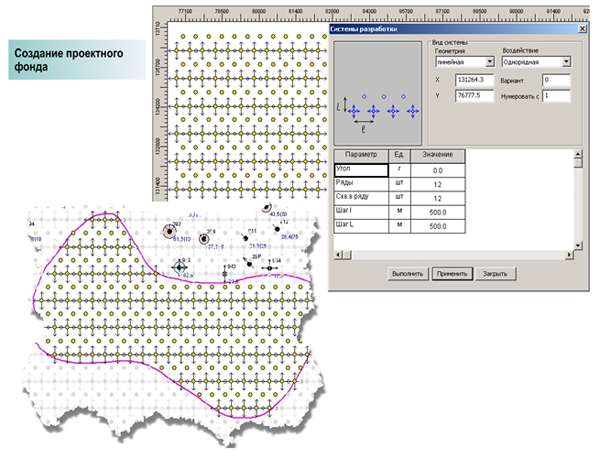Click the unit cell г in the Угол row
This screenshot has height=458, width=600.
click(x=399, y=170)
